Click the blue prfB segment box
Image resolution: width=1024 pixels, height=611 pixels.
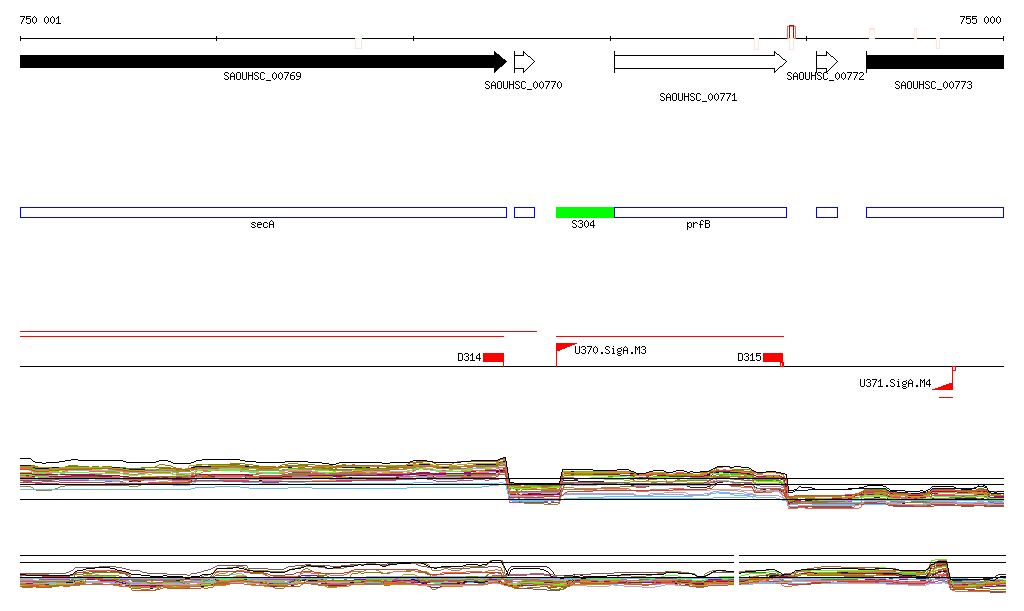coord(701,213)
